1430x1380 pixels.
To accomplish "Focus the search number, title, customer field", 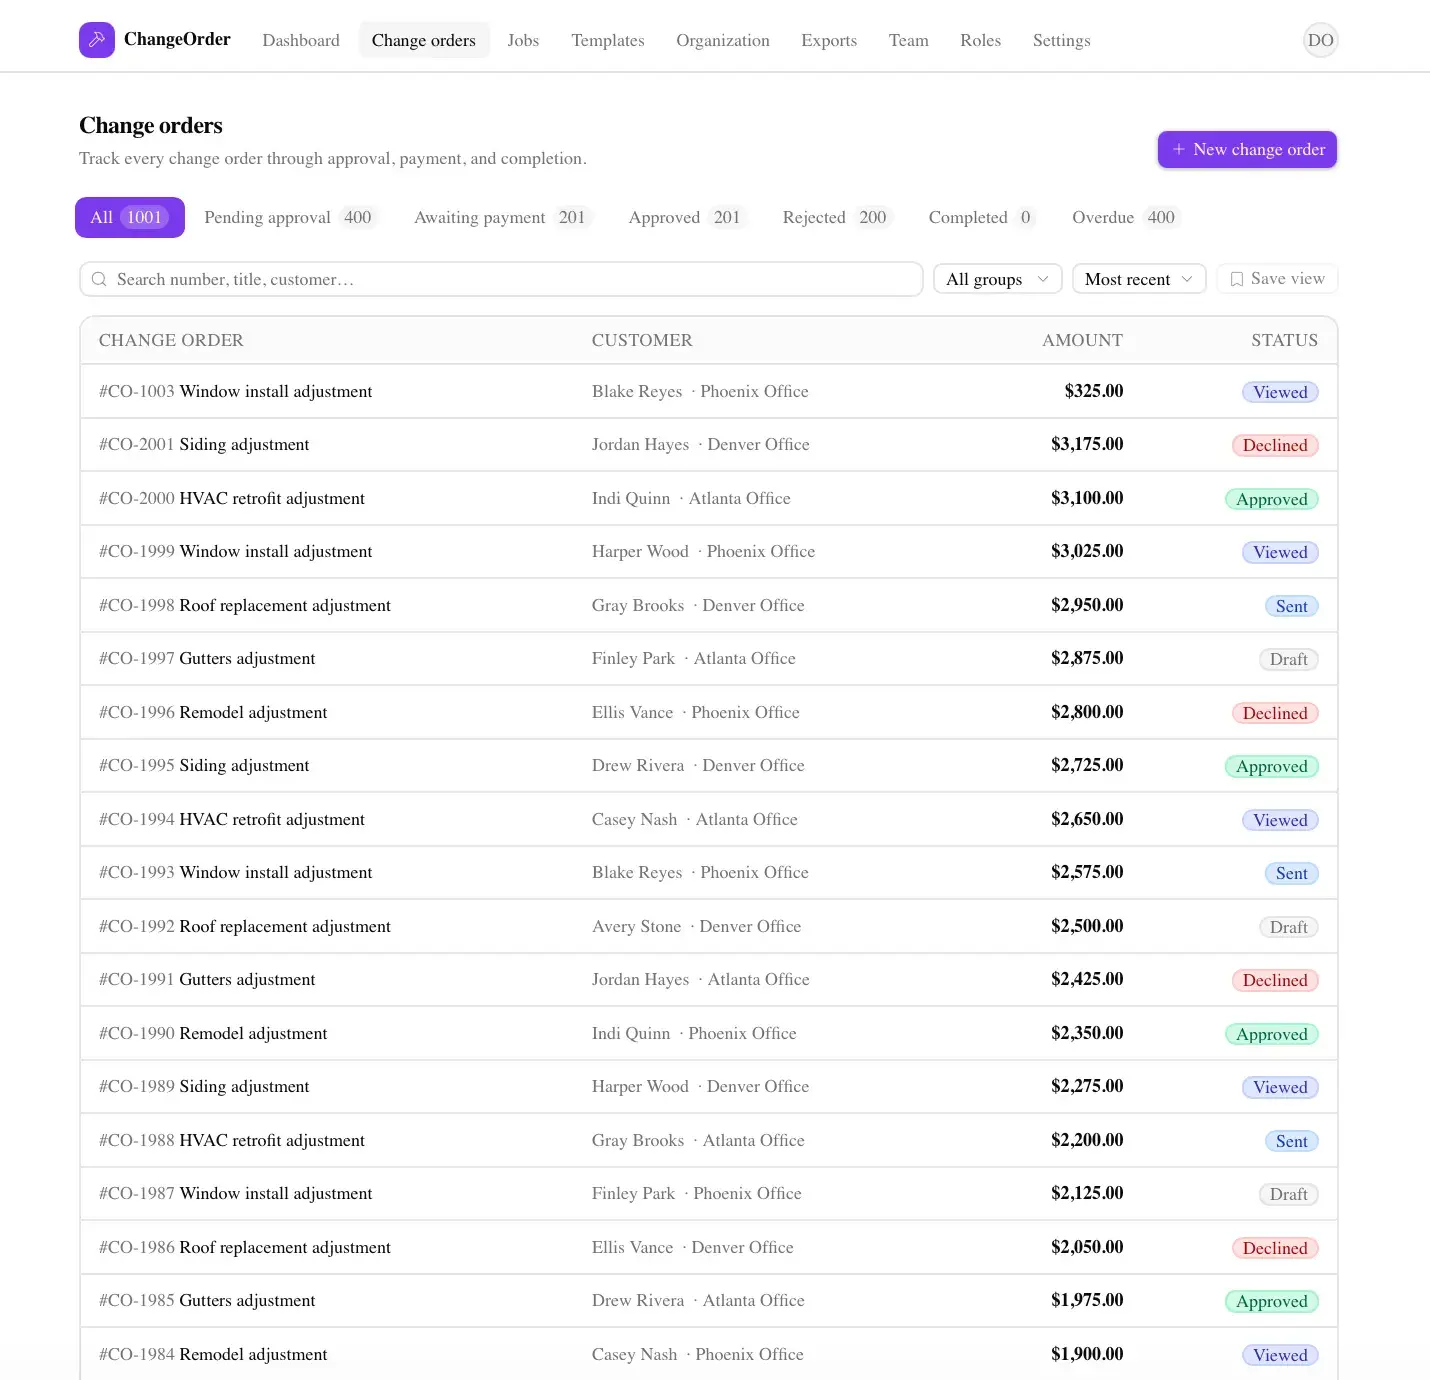I will [501, 279].
